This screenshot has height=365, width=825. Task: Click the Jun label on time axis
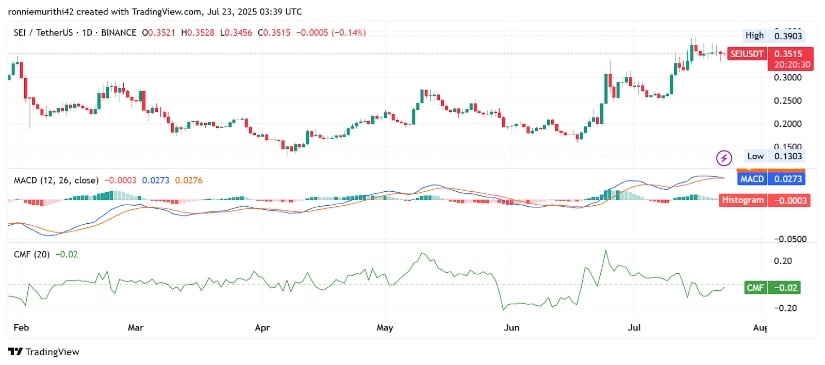tap(512, 328)
